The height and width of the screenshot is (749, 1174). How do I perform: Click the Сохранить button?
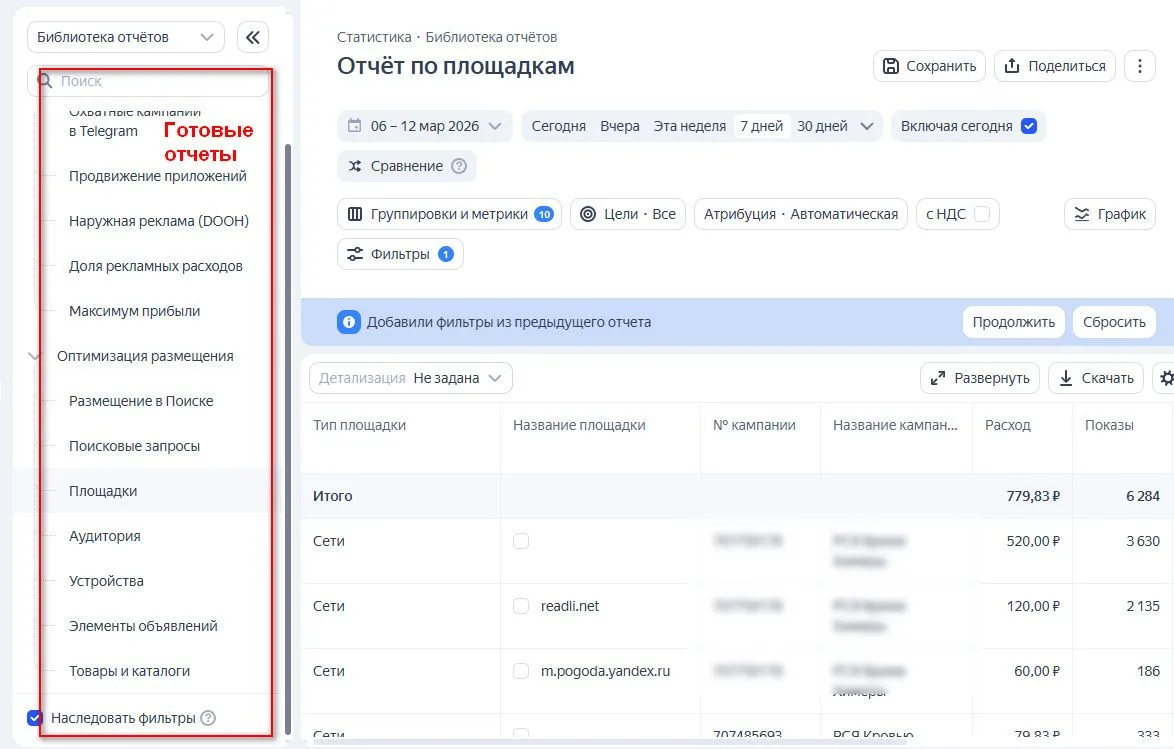tap(929, 66)
